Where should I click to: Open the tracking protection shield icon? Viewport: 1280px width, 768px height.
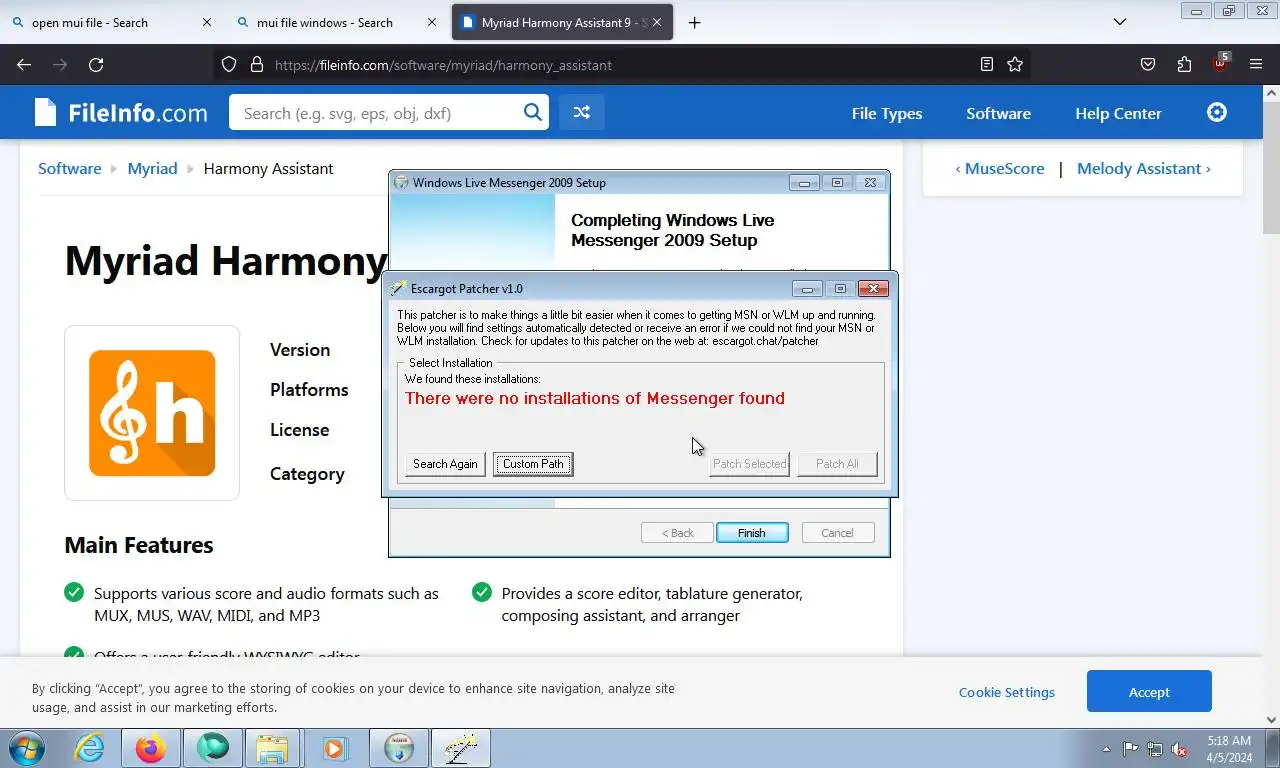click(229, 65)
